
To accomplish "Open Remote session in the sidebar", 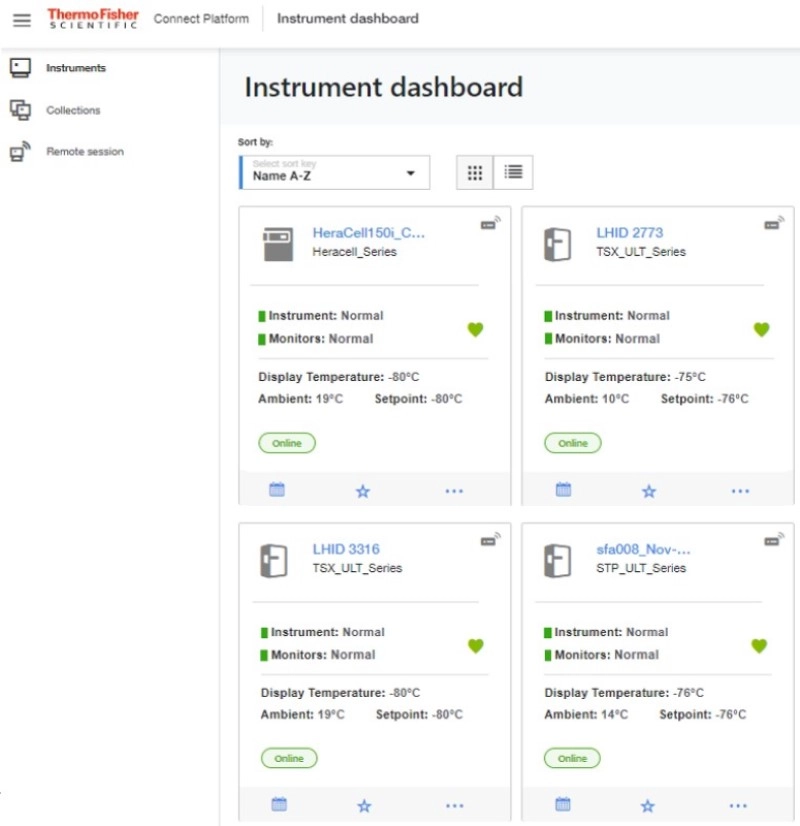I will tap(84, 152).
